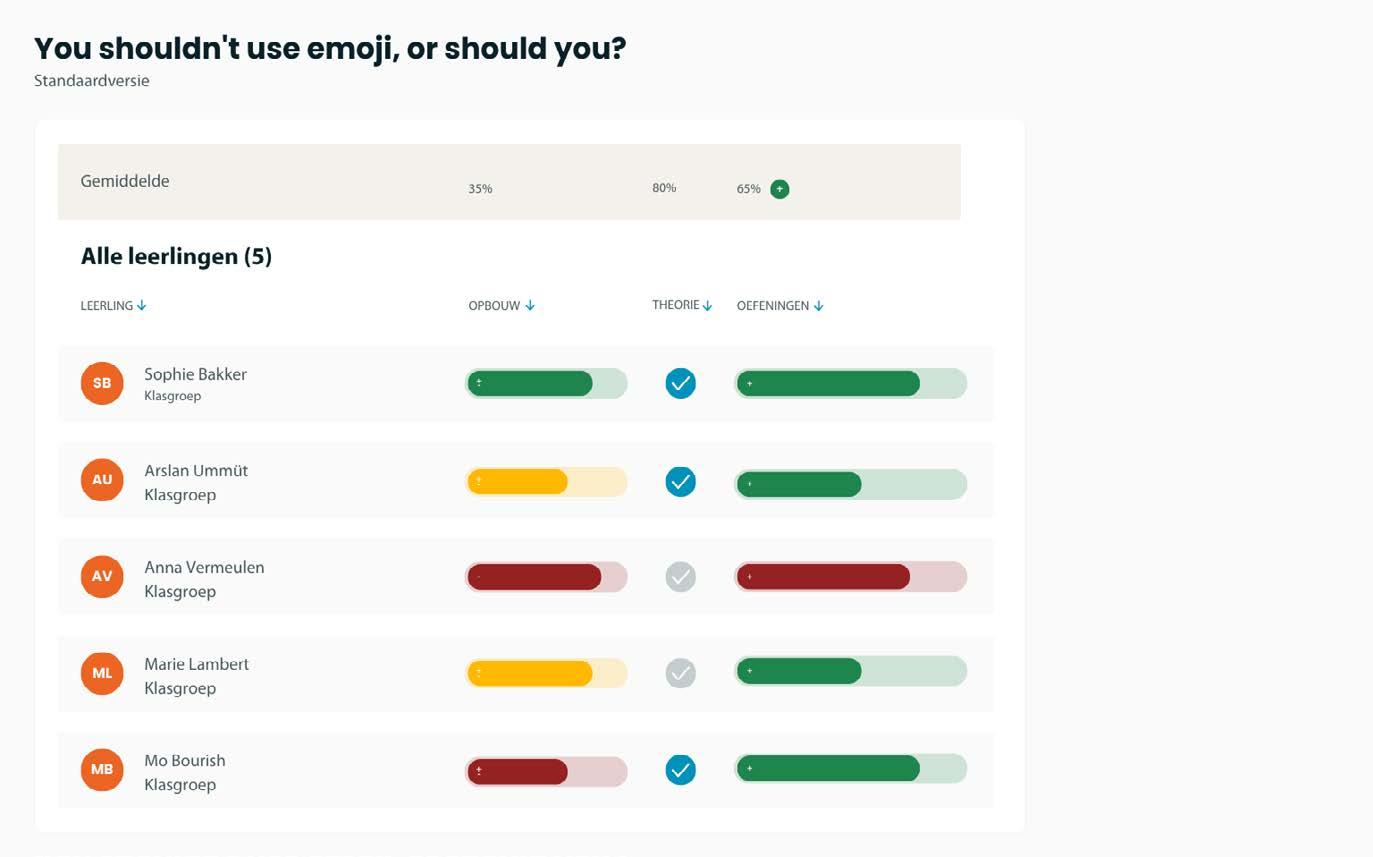Click Mo Bourish's MB avatar icon
Viewport: 1373px width, 857px height.
point(102,769)
